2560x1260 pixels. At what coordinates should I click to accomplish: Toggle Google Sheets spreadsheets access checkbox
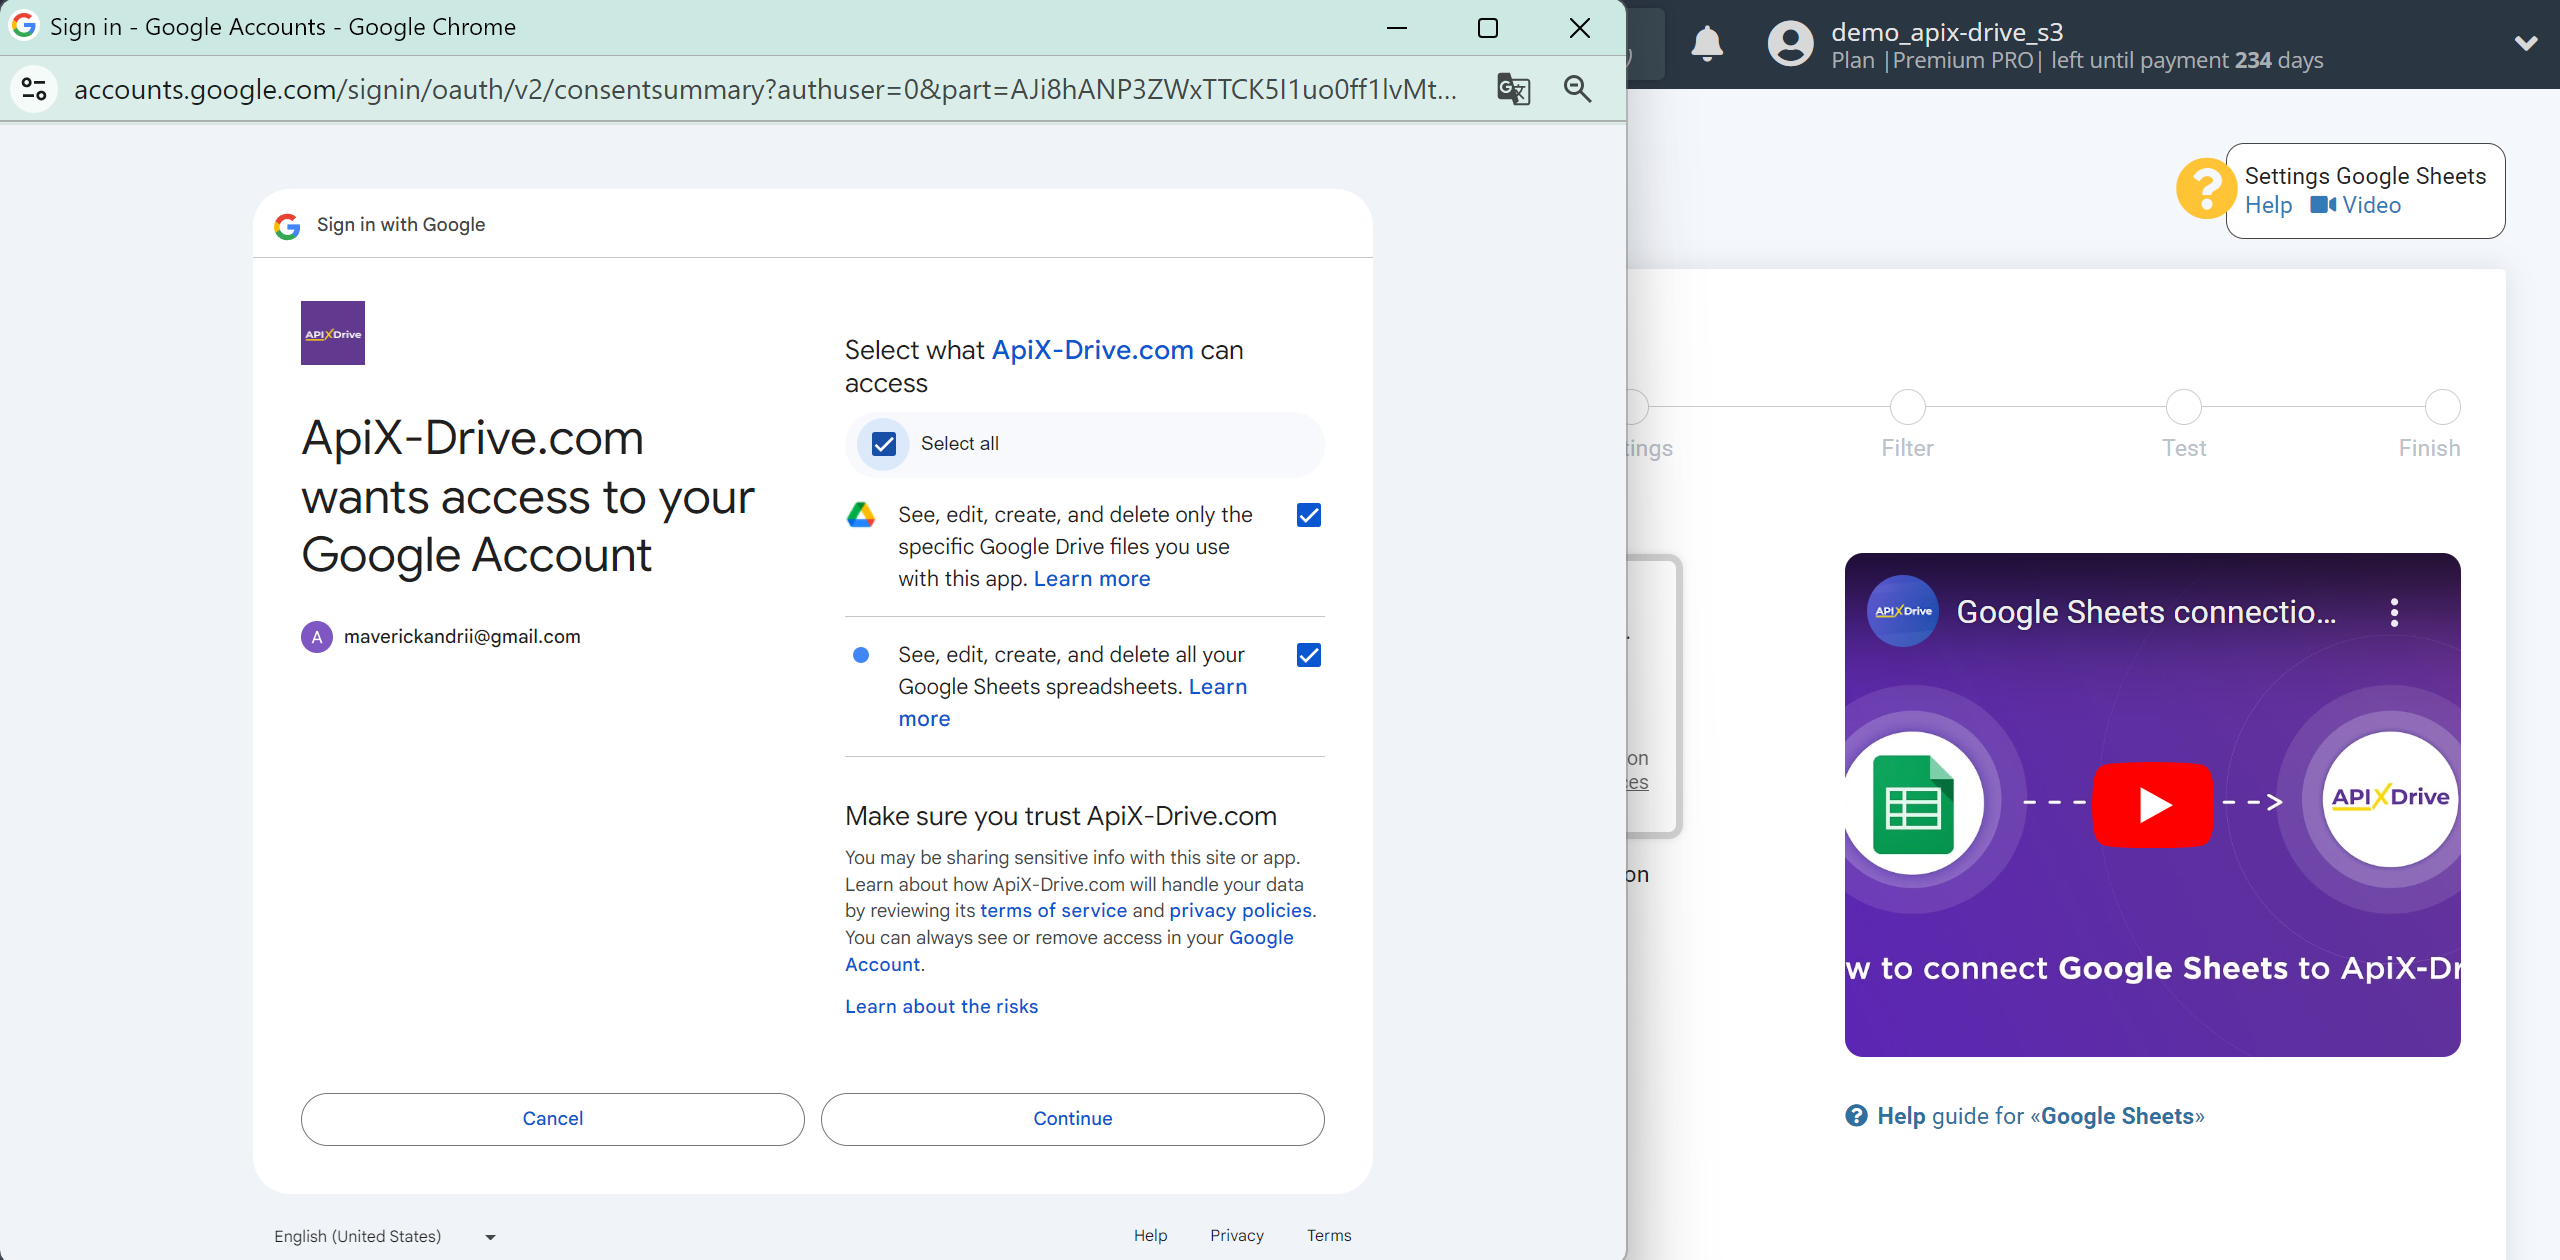(1308, 656)
